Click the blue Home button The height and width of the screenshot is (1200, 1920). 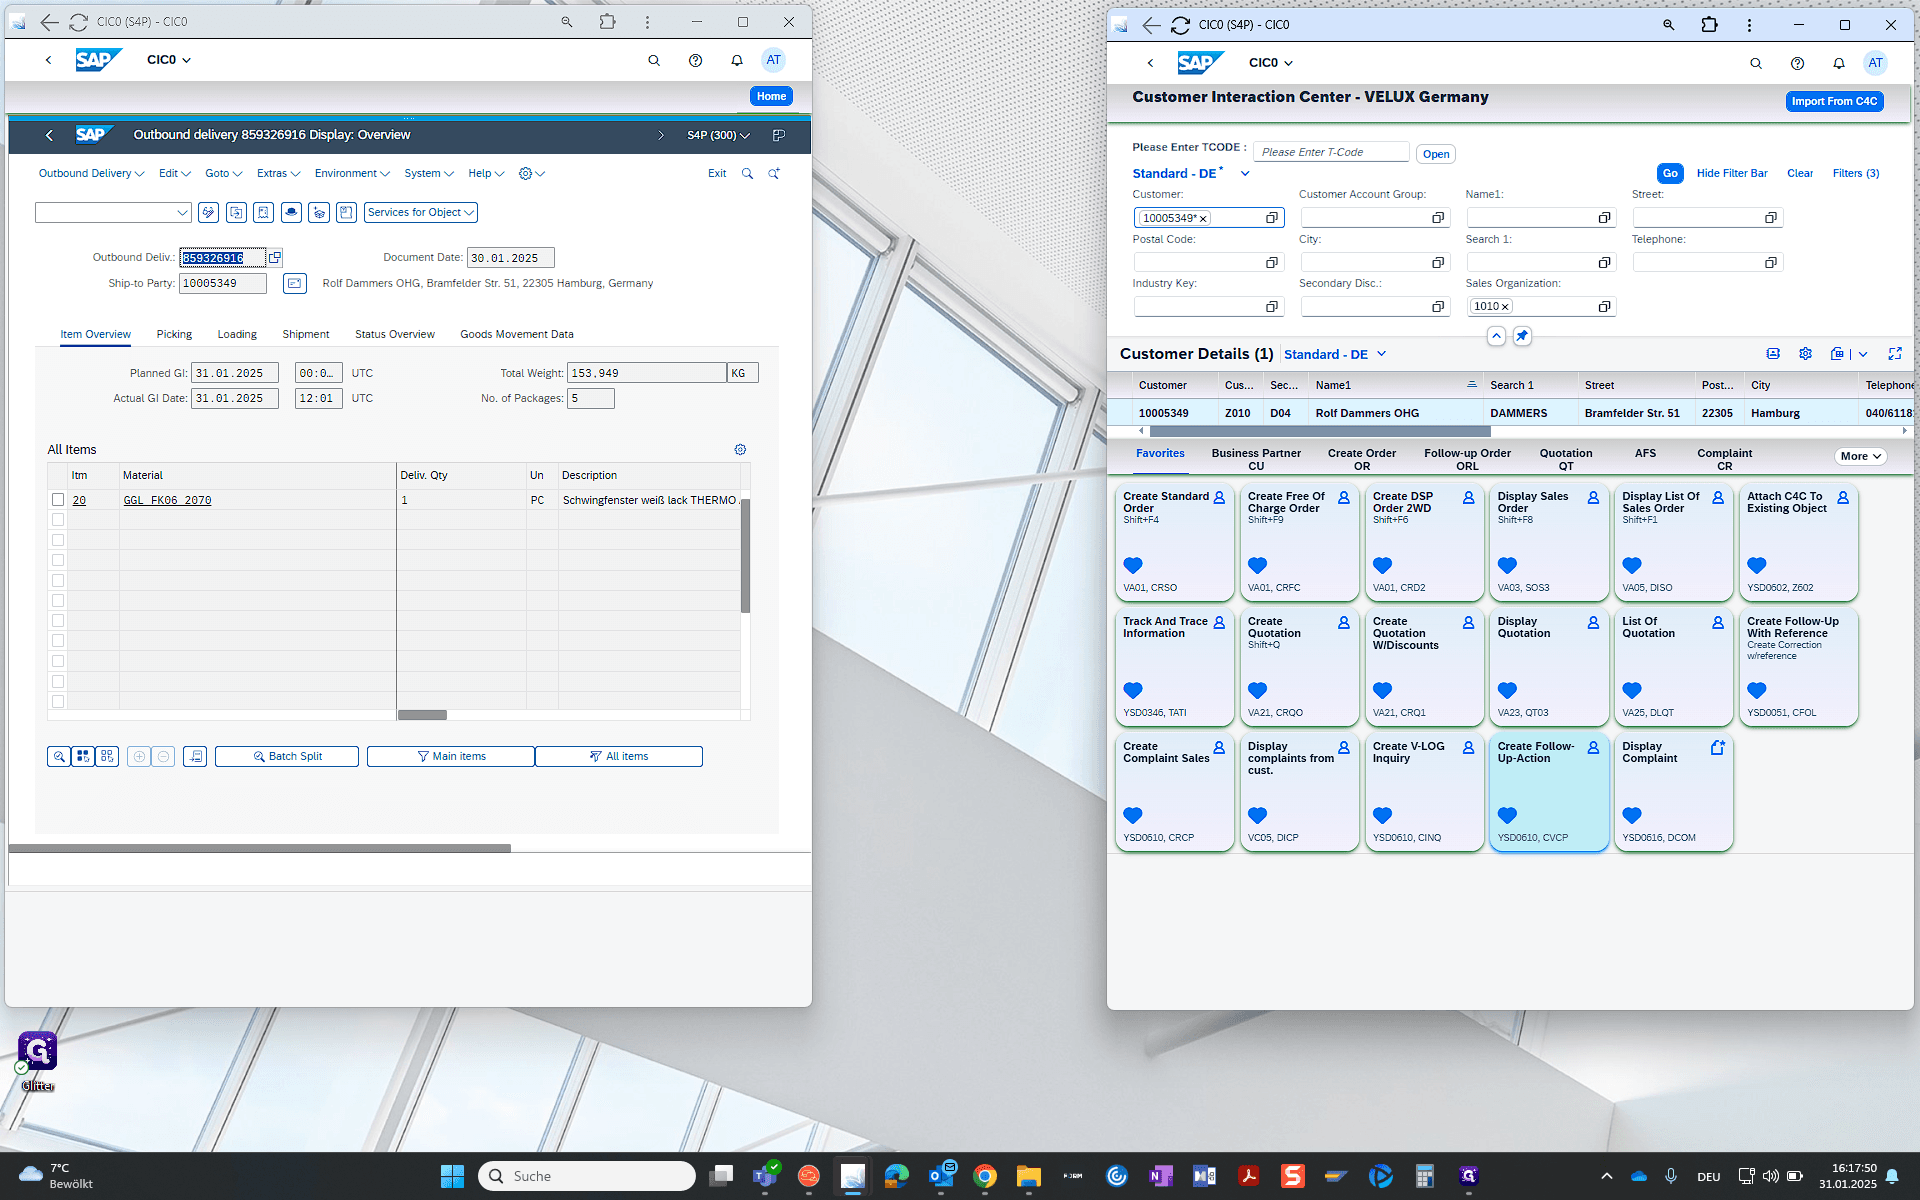(771, 96)
